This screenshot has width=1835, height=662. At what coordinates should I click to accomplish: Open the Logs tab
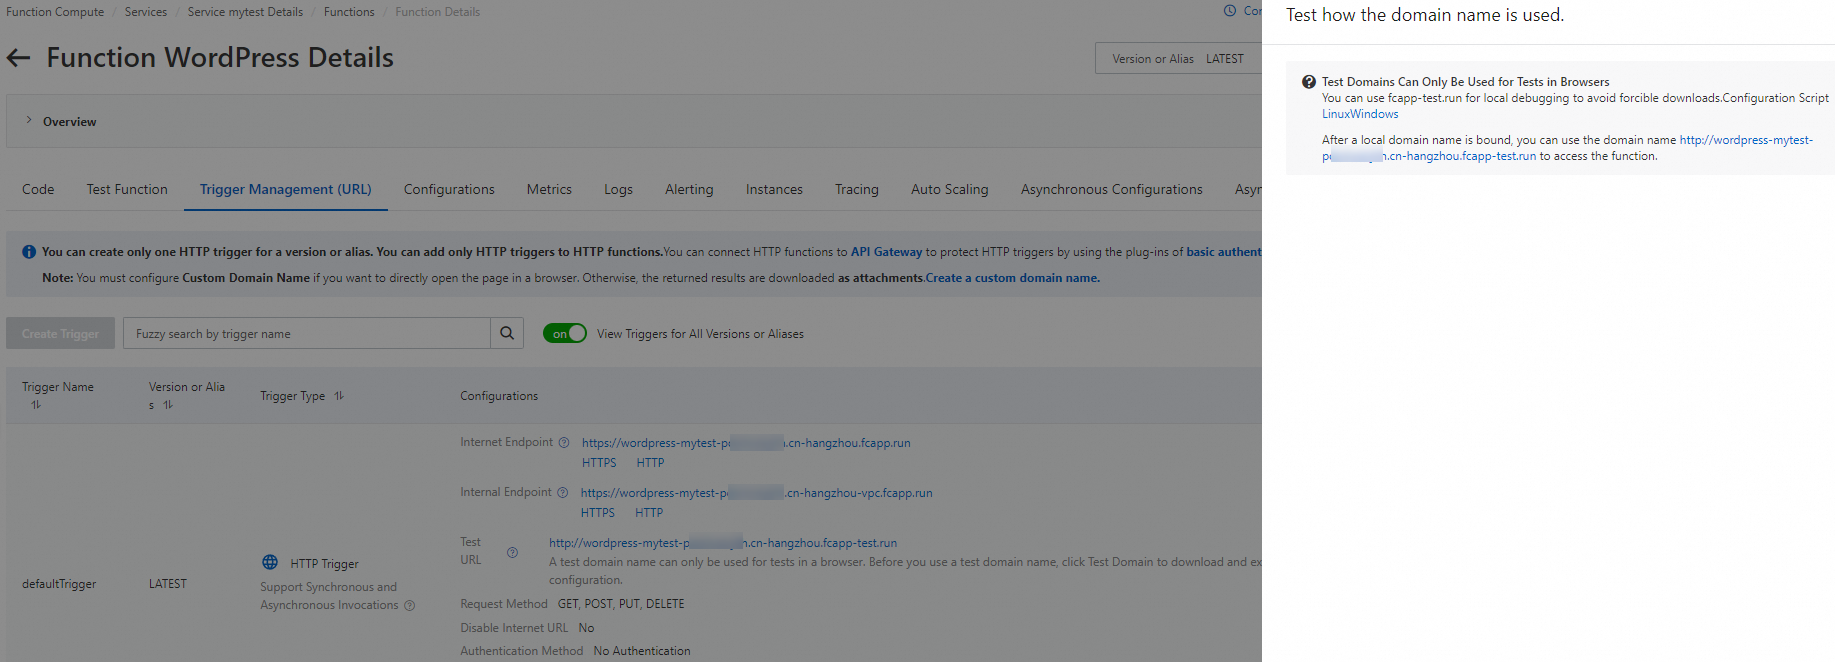[x=618, y=189]
